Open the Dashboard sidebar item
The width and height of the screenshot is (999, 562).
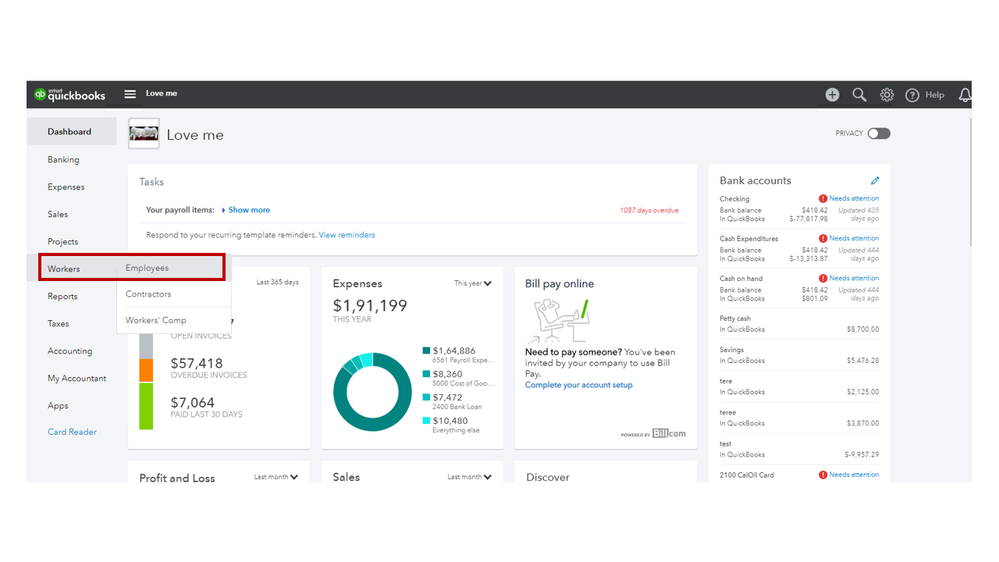point(71,131)
